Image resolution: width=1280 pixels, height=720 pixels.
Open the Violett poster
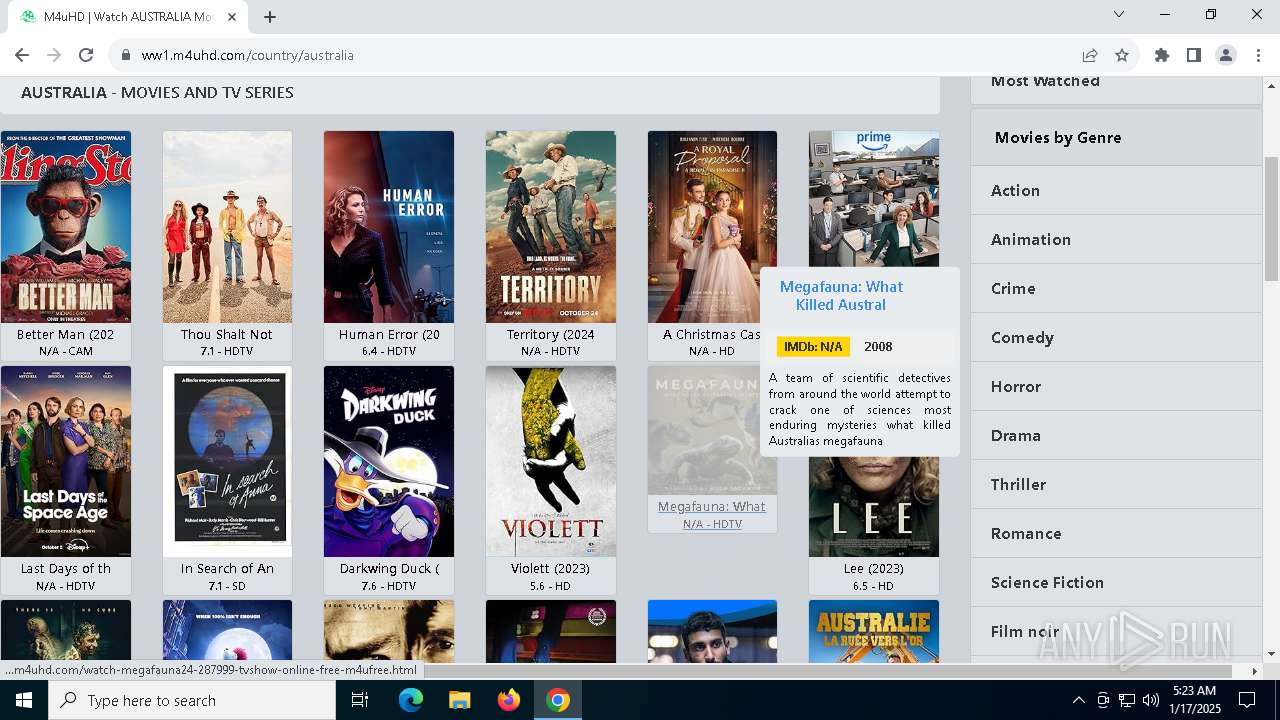(x=551, y=461)
